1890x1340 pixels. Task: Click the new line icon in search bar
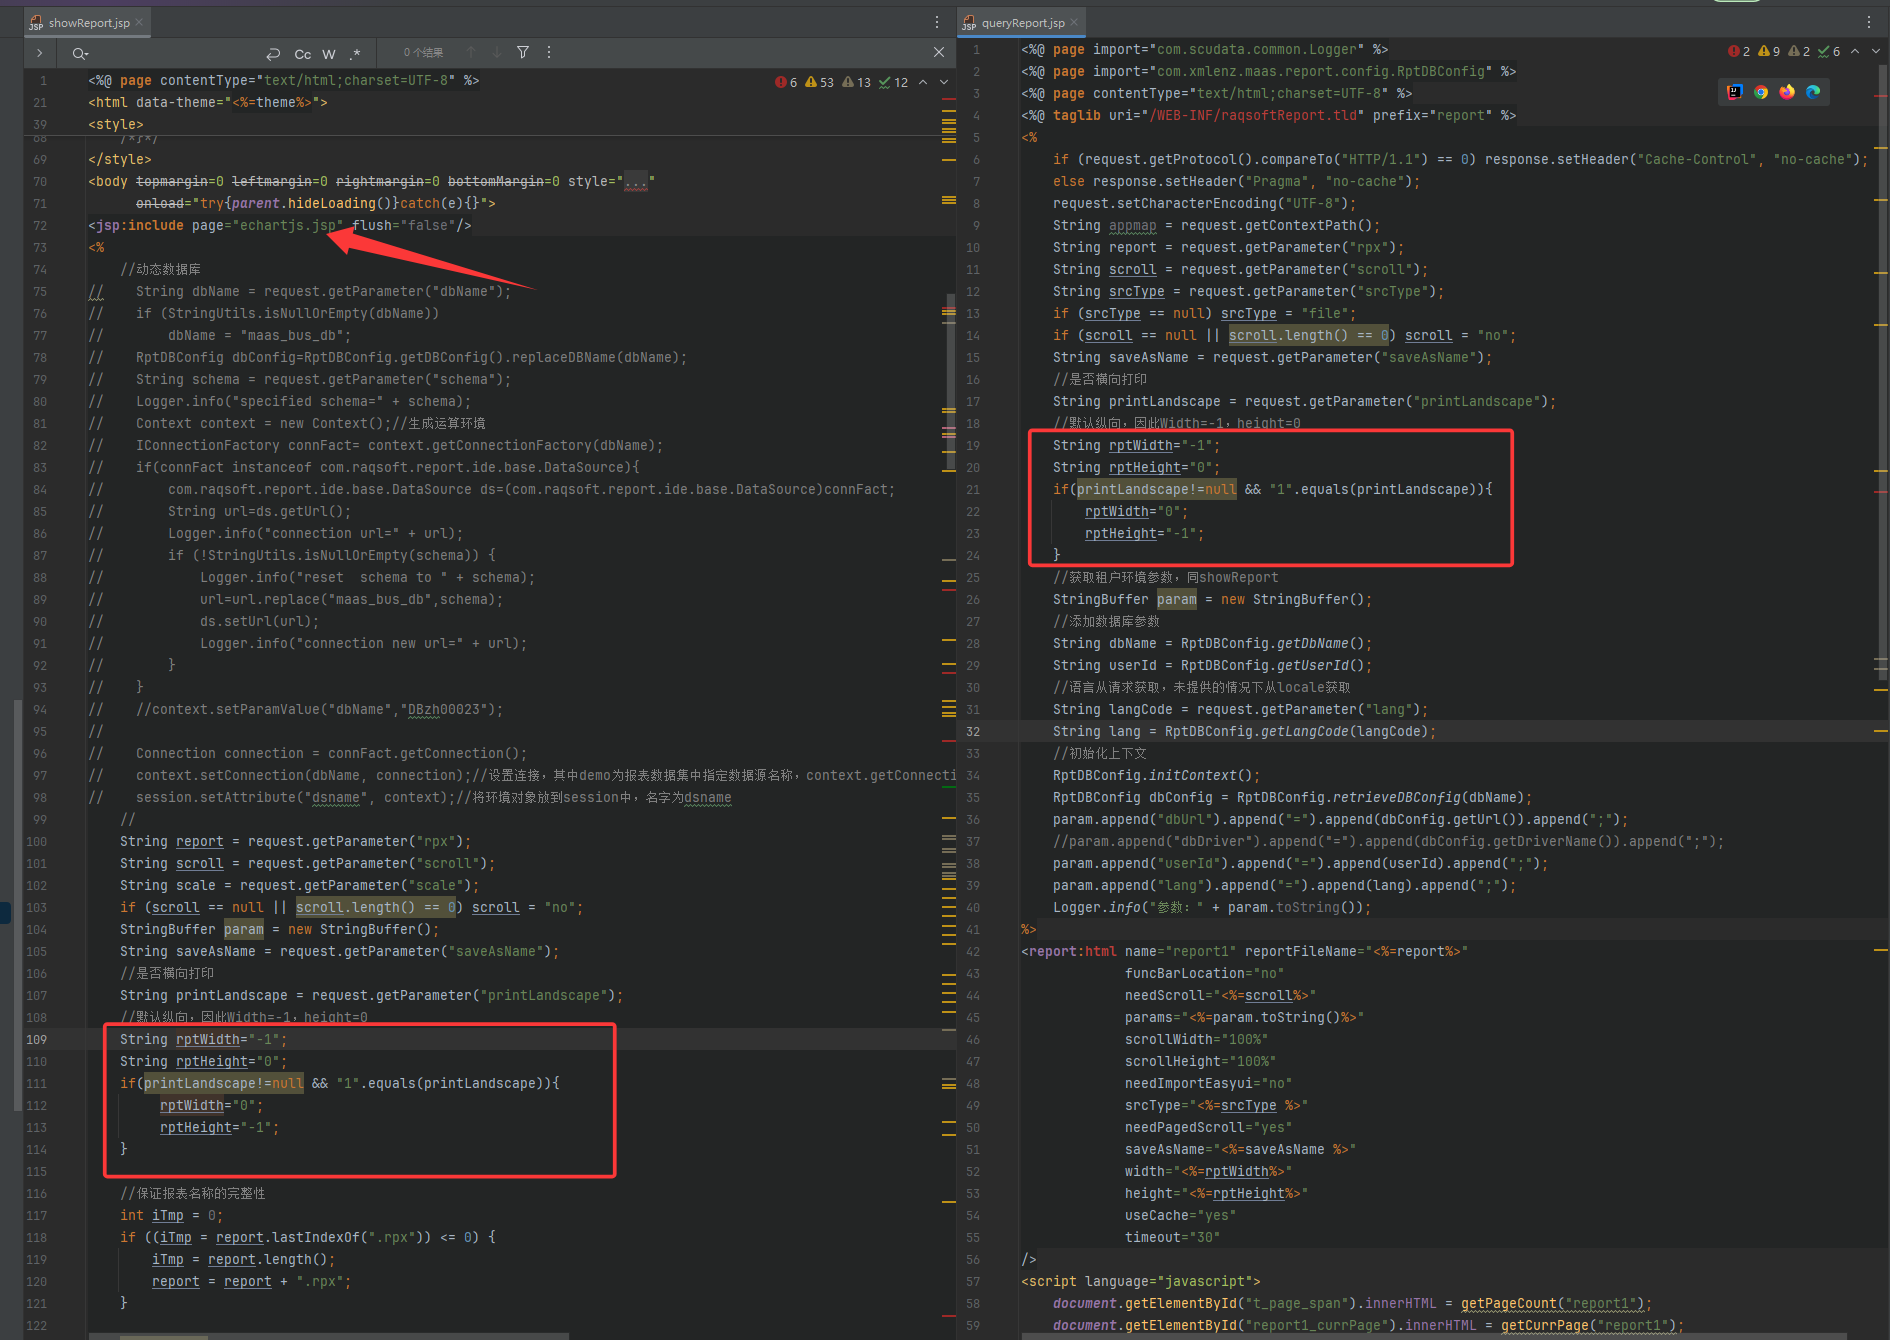[273, 53]
